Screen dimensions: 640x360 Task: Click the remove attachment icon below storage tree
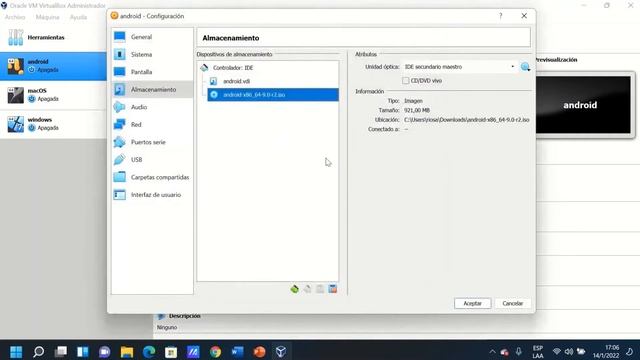point(333,289)
